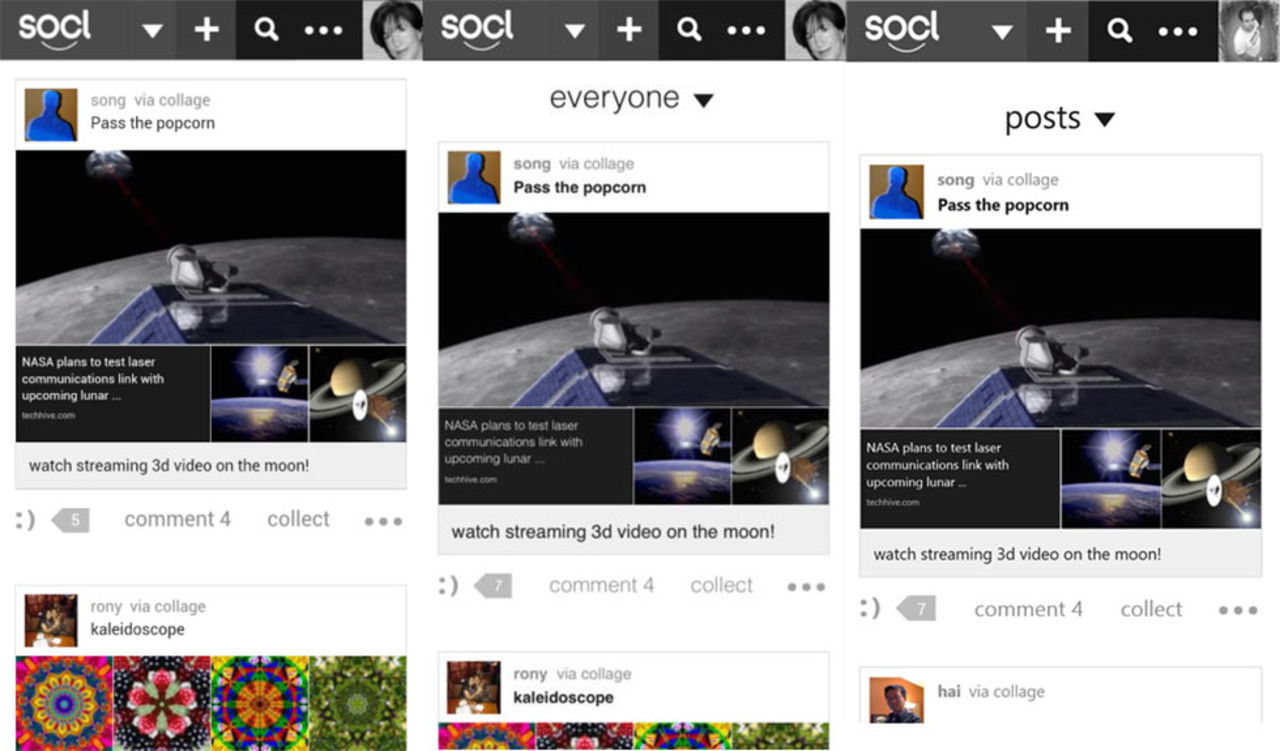Toggle the smiley like under the posts feed post

(871, 608)
